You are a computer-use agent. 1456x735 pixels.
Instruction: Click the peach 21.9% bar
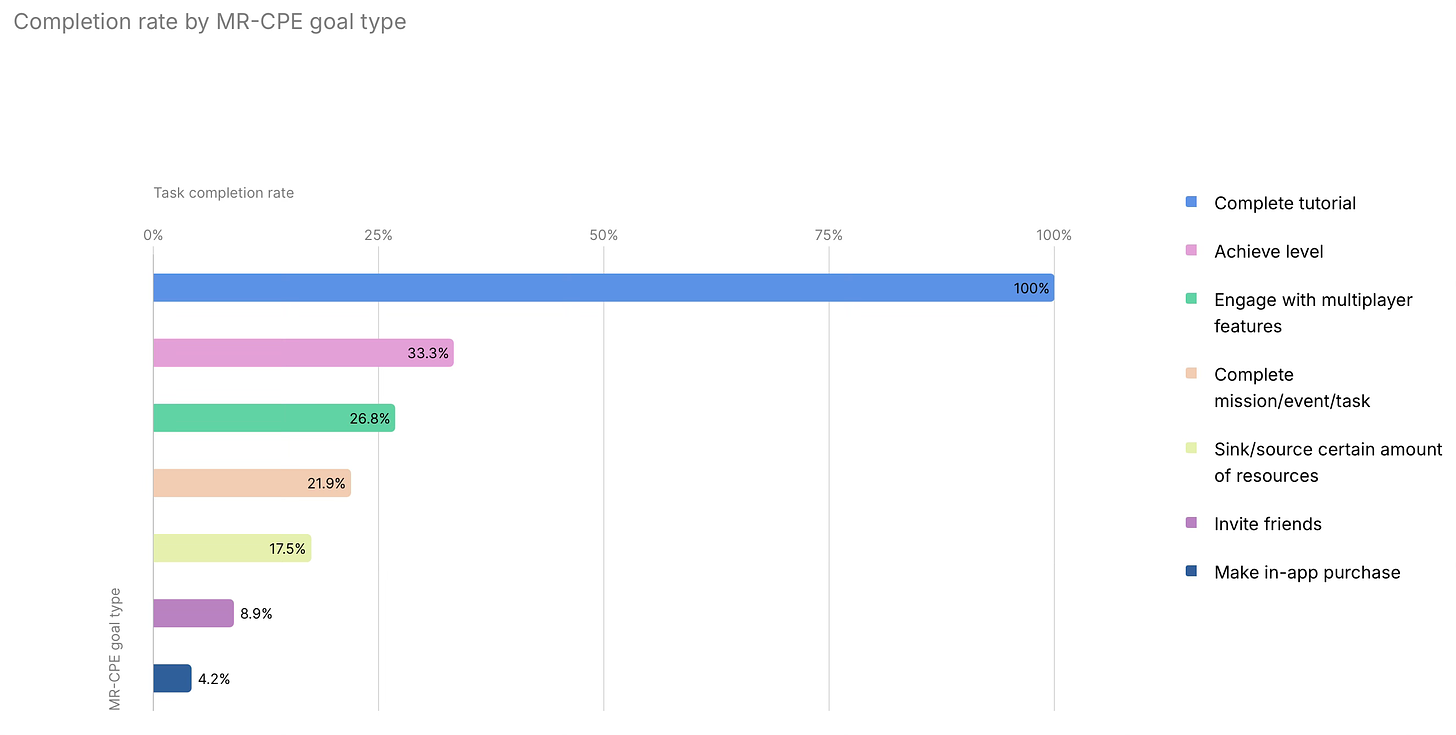252,483
